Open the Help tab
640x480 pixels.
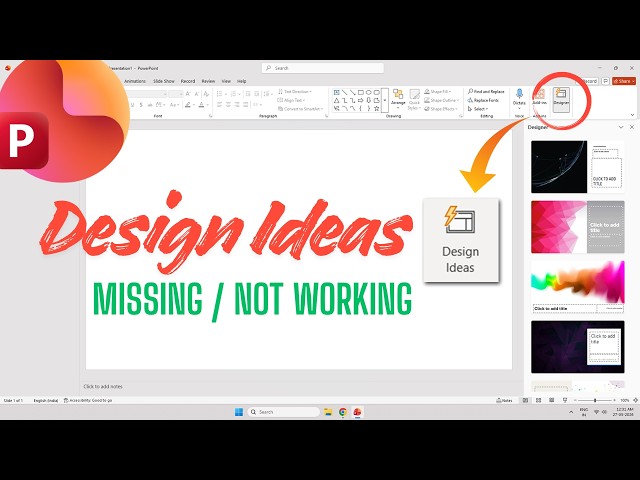coord(242,81)
